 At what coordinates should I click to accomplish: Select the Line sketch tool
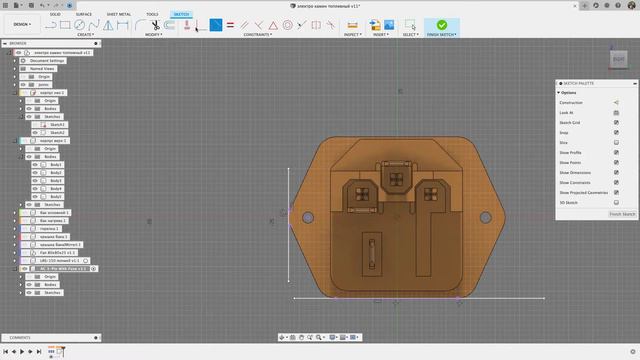click(x=51, y=25)
